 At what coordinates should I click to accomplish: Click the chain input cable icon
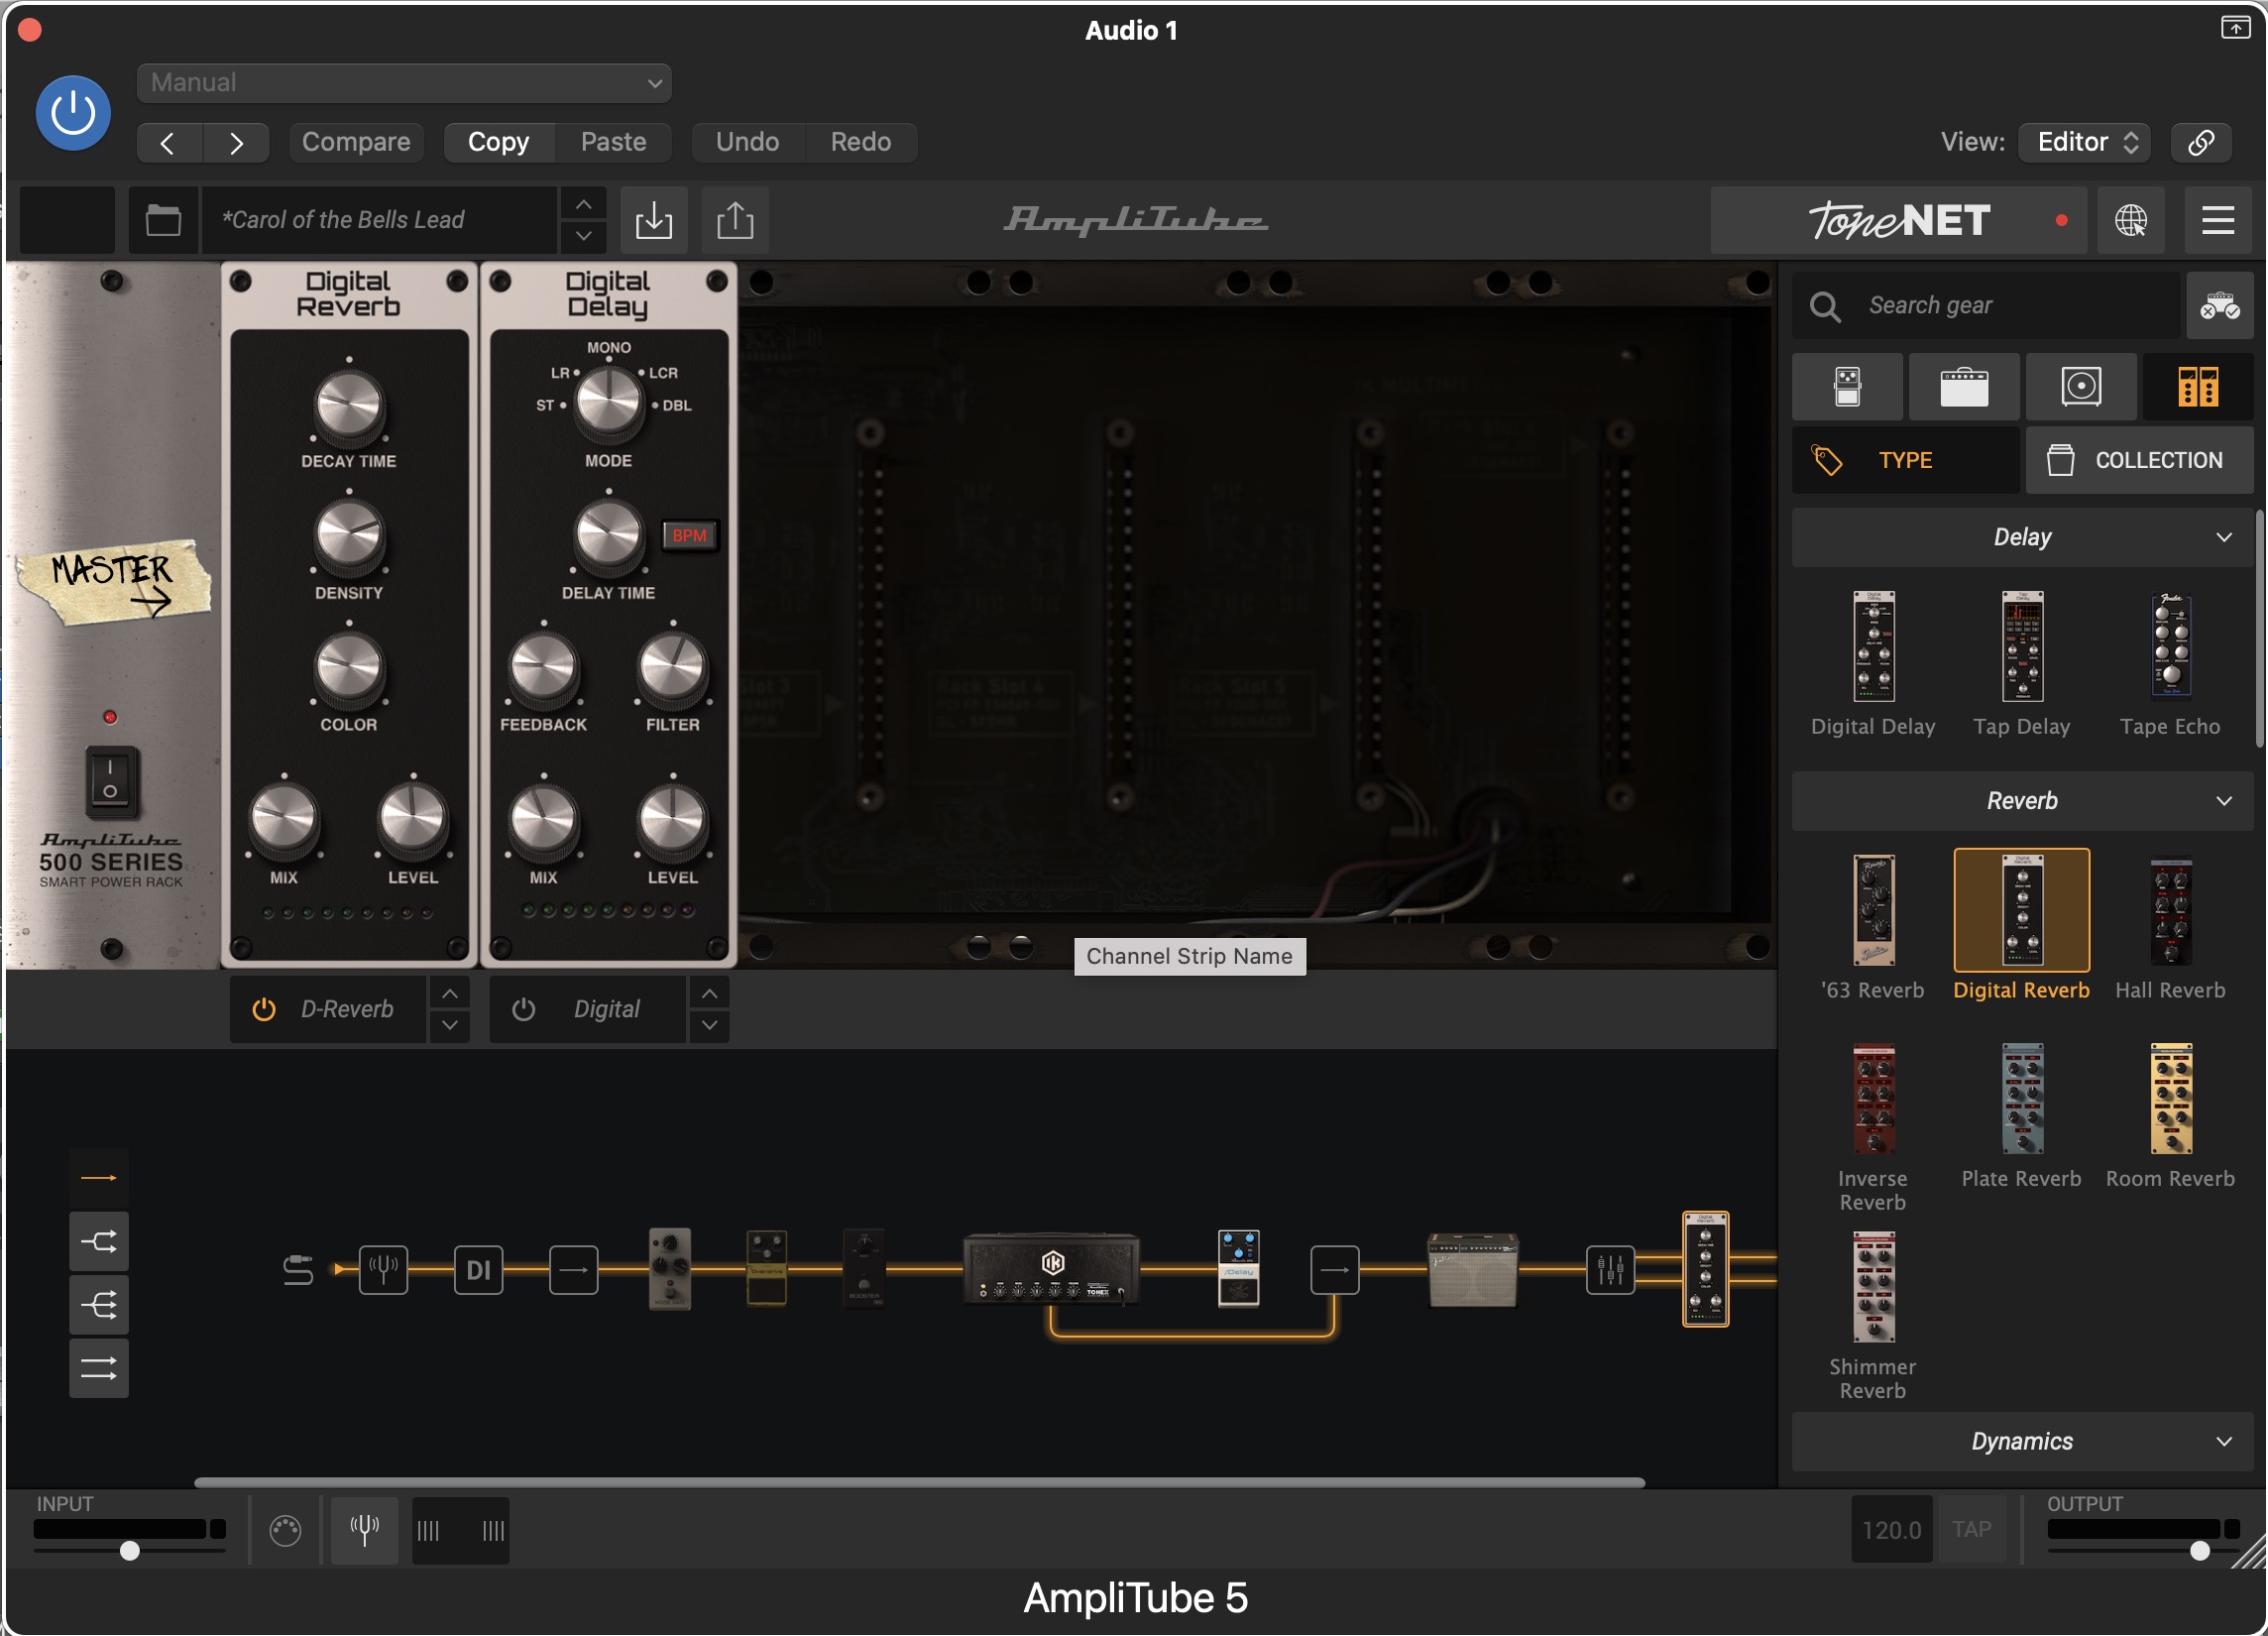click(298, 1271)
